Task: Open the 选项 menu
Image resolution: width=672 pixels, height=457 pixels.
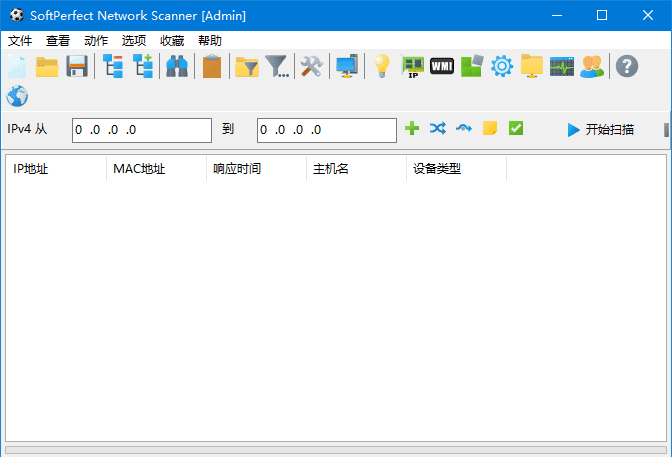Action: click(134, 41)
